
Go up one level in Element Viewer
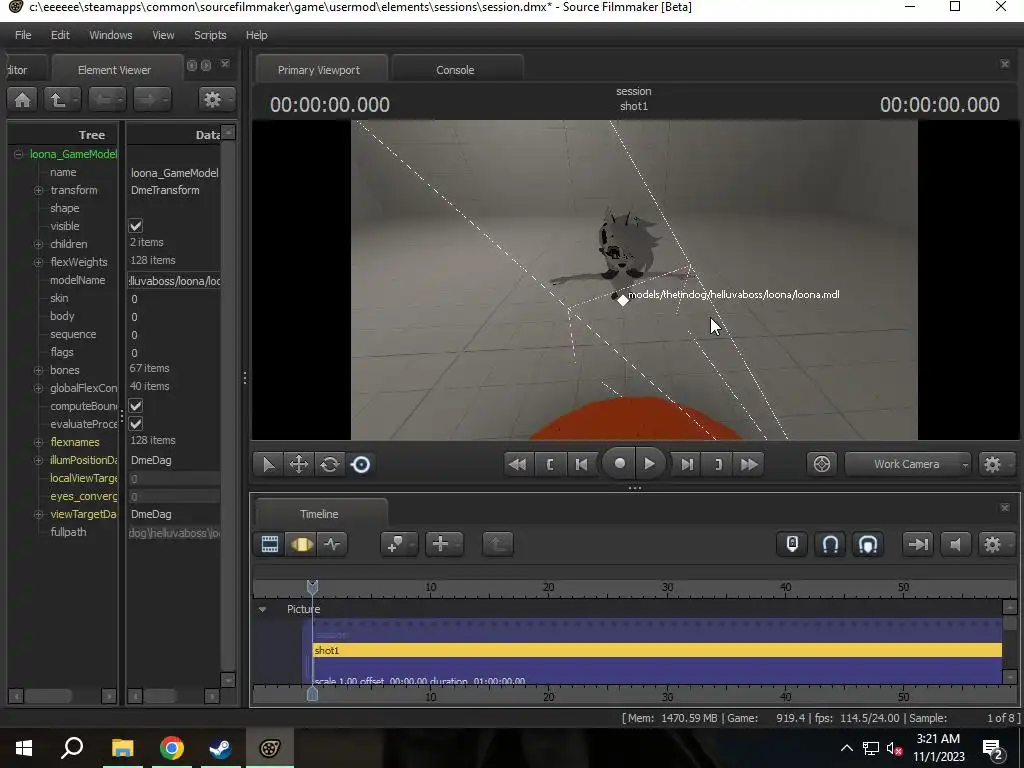pos(62,99)
